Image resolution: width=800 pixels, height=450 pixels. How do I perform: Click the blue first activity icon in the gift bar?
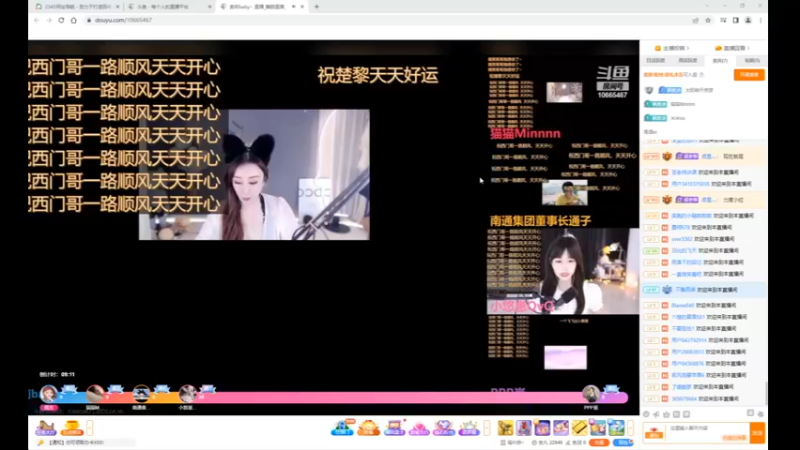click(x=343, y=428)
